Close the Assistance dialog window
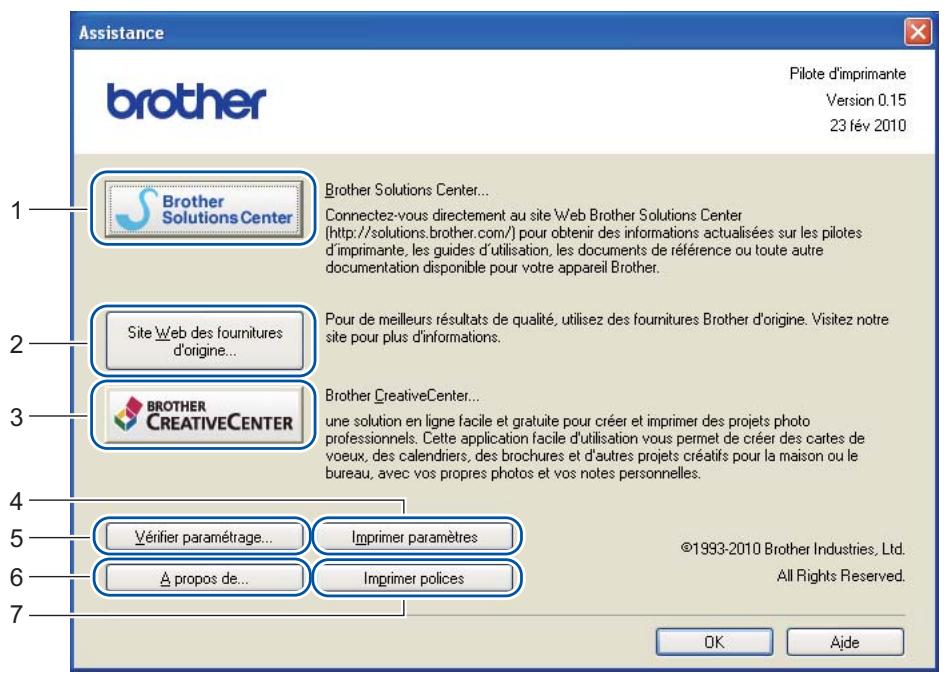Screen dimensions: 946x676 (918, 31)
